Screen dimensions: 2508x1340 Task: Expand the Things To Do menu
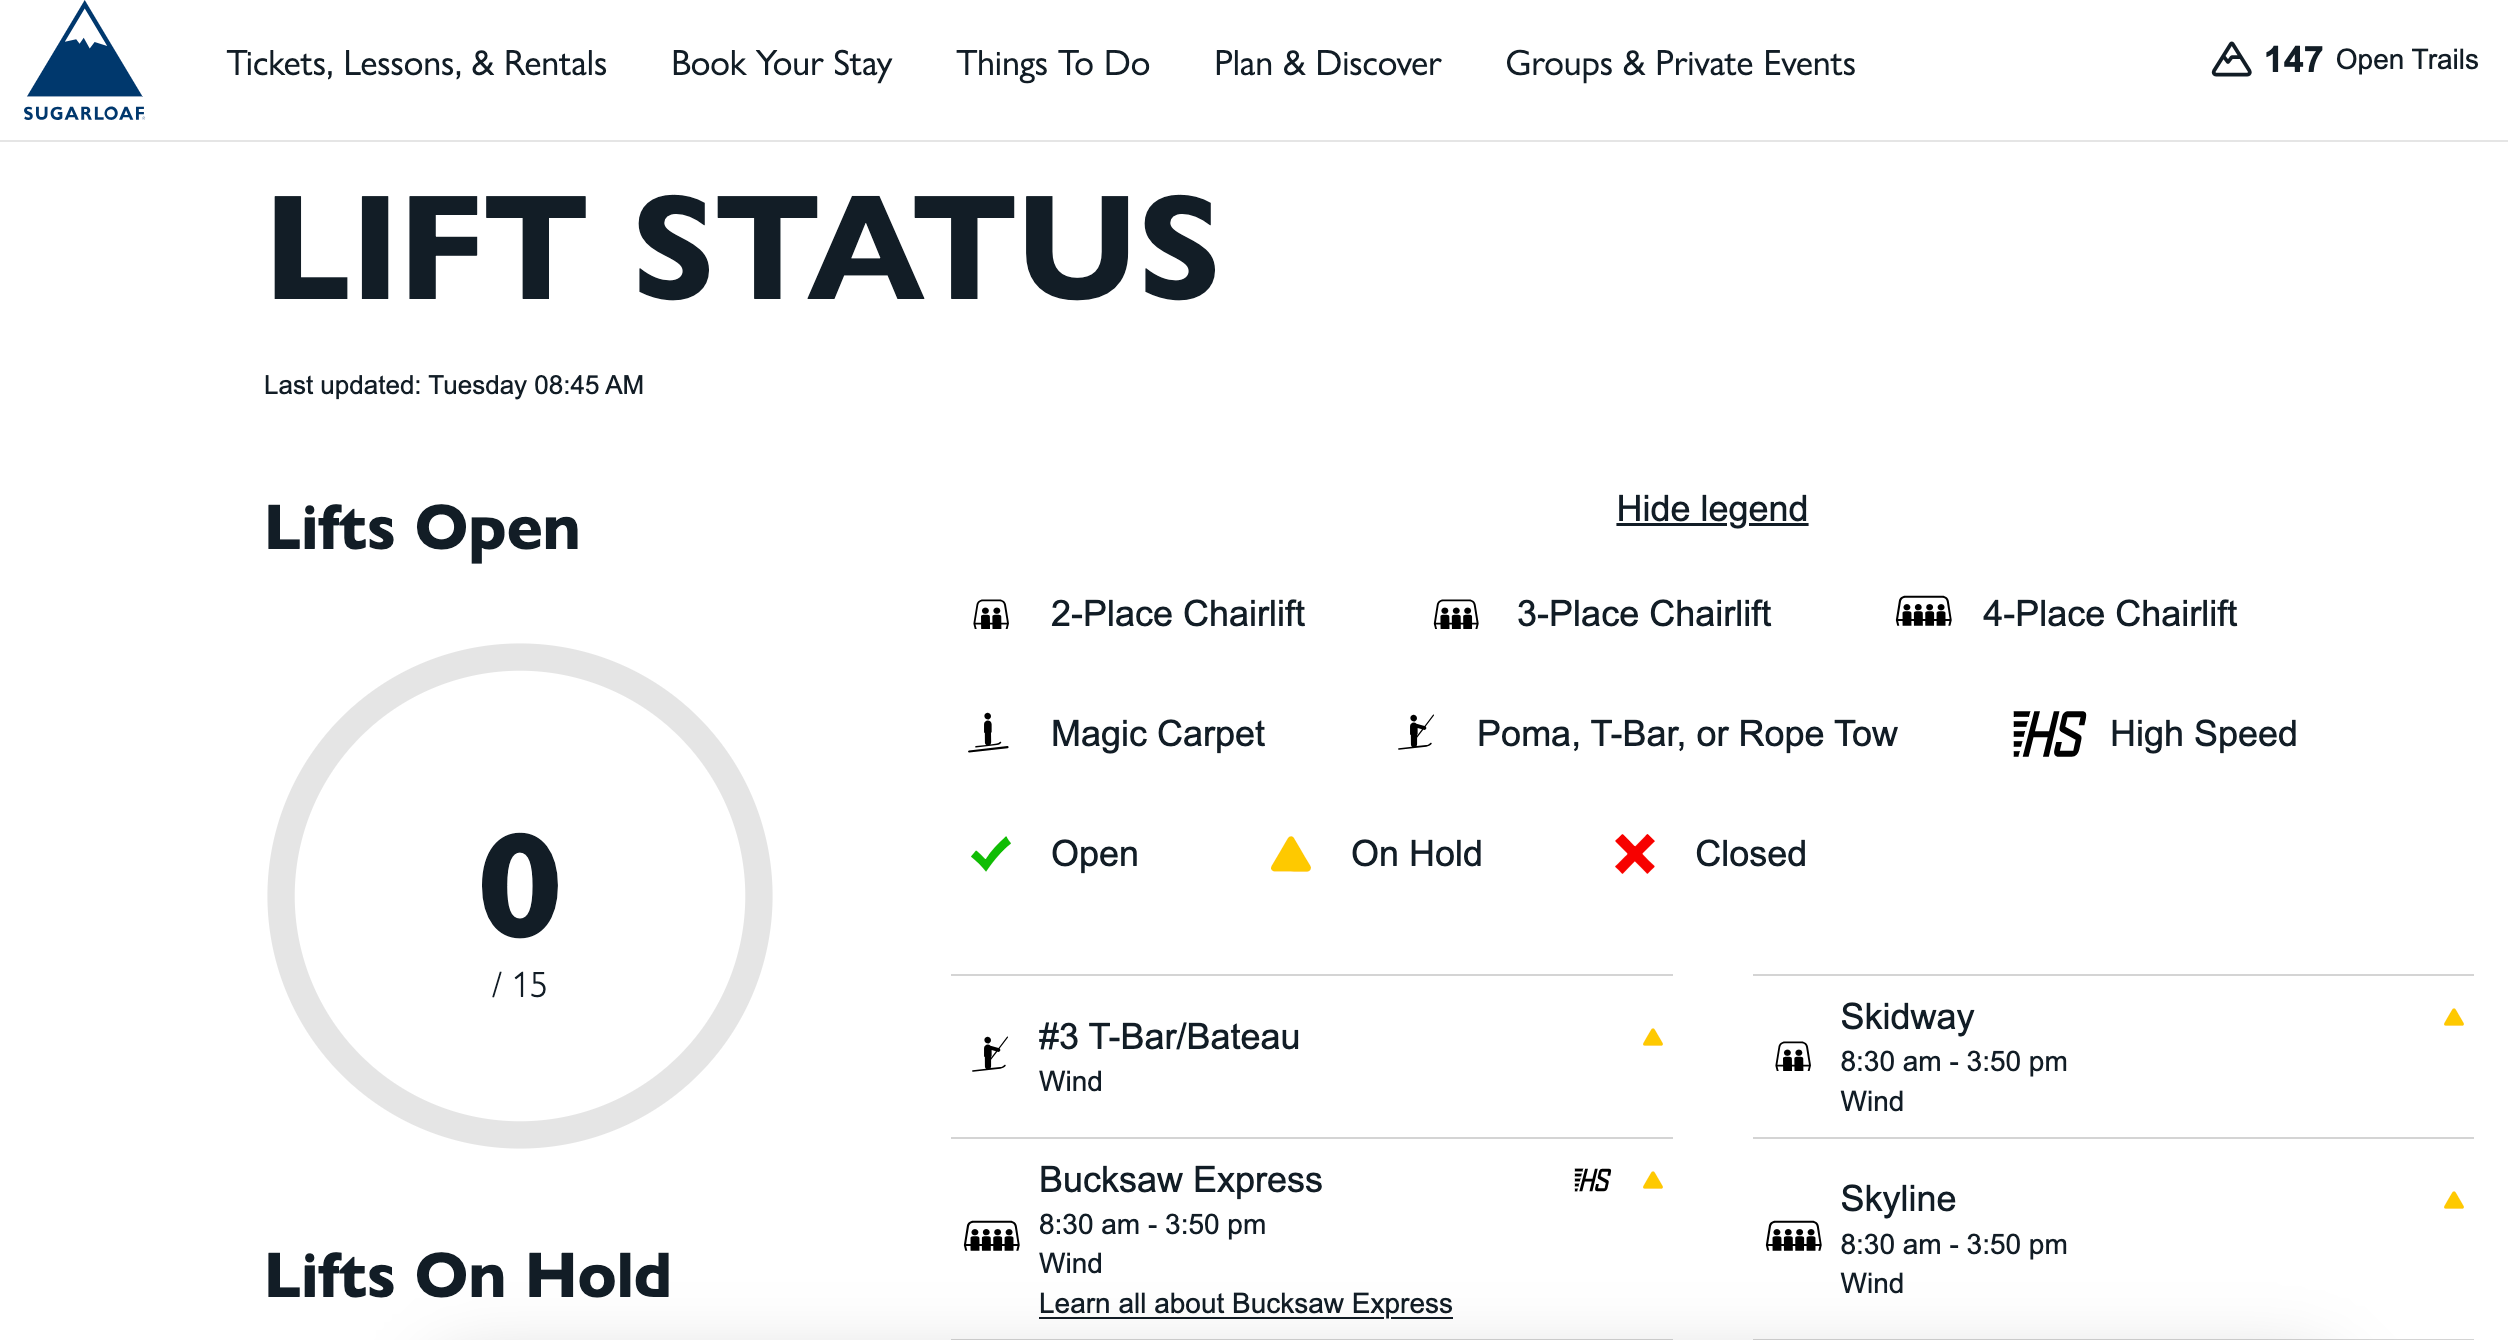tap(1052, 64)
